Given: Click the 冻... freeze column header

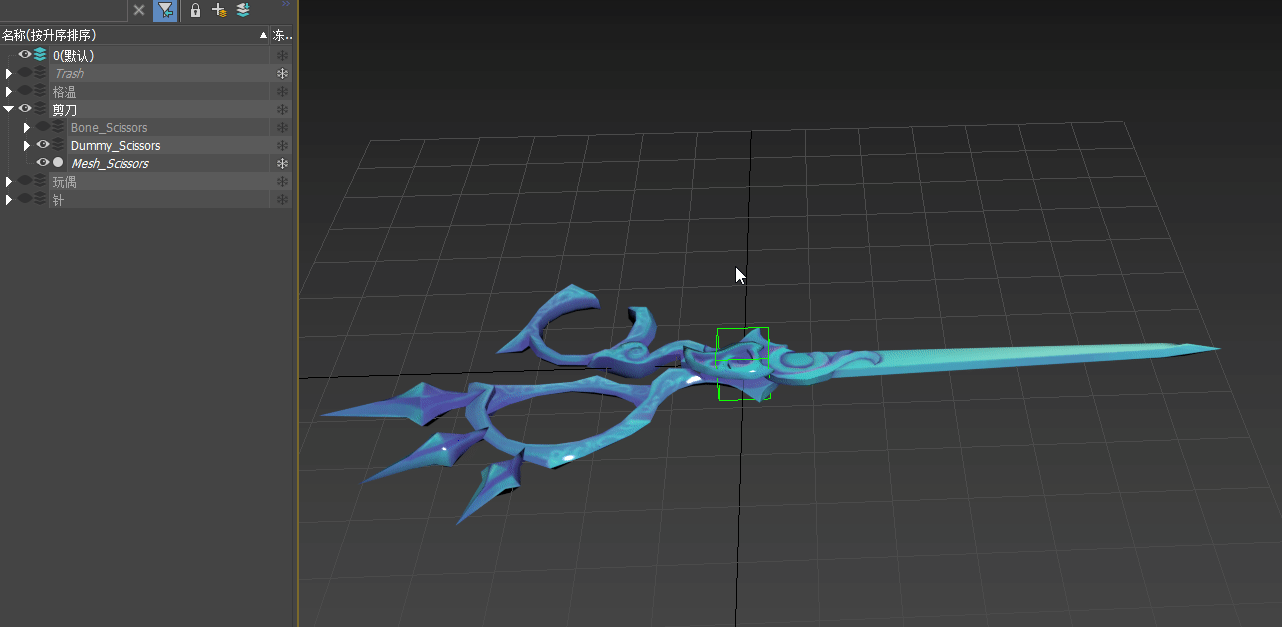Looking at the screenshot, I should 282,35.
